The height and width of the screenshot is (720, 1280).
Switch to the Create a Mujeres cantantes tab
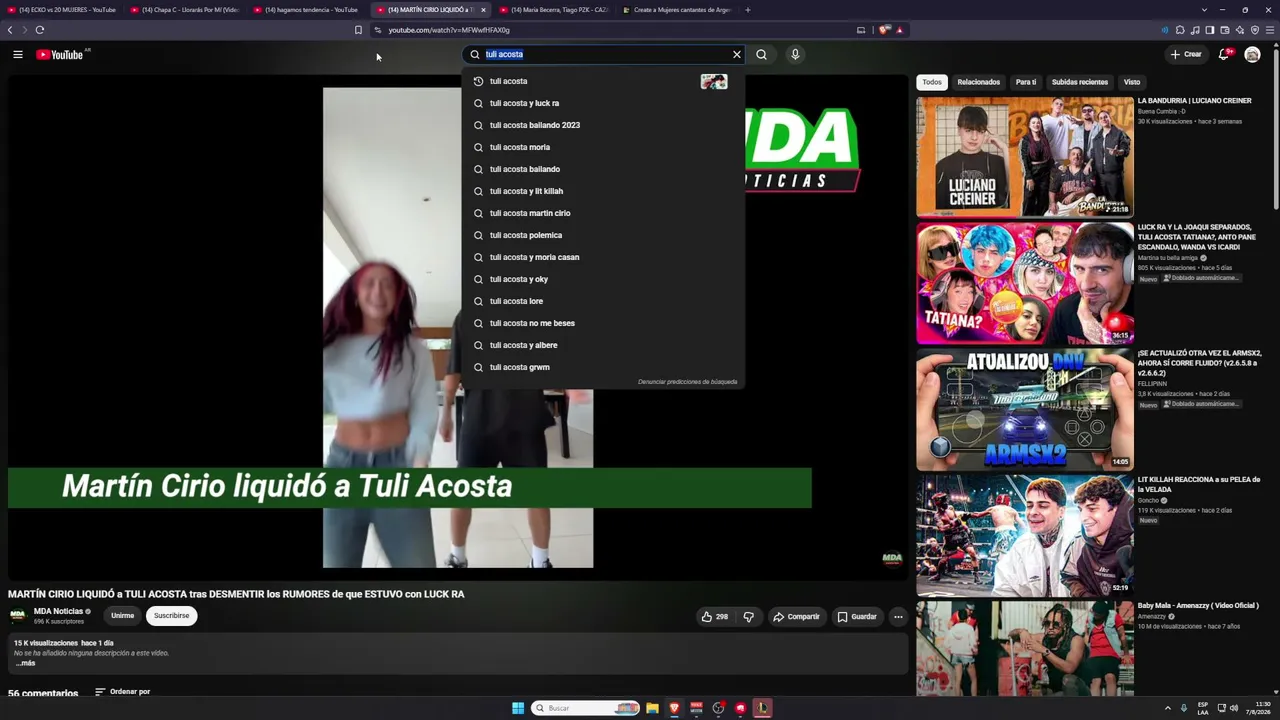[677, 10]
